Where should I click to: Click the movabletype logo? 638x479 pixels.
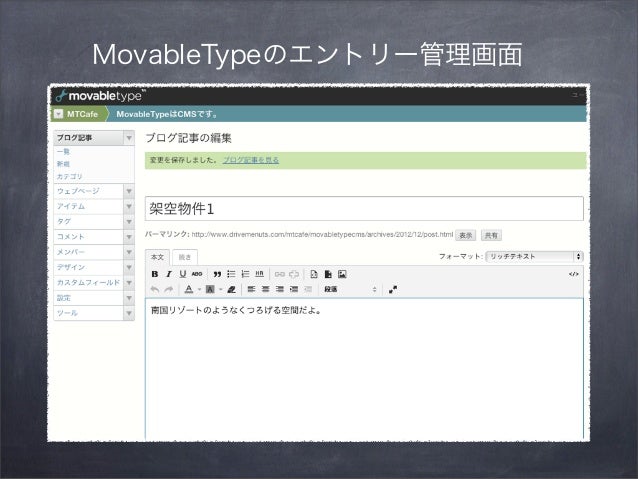click(x=101, y=96)
